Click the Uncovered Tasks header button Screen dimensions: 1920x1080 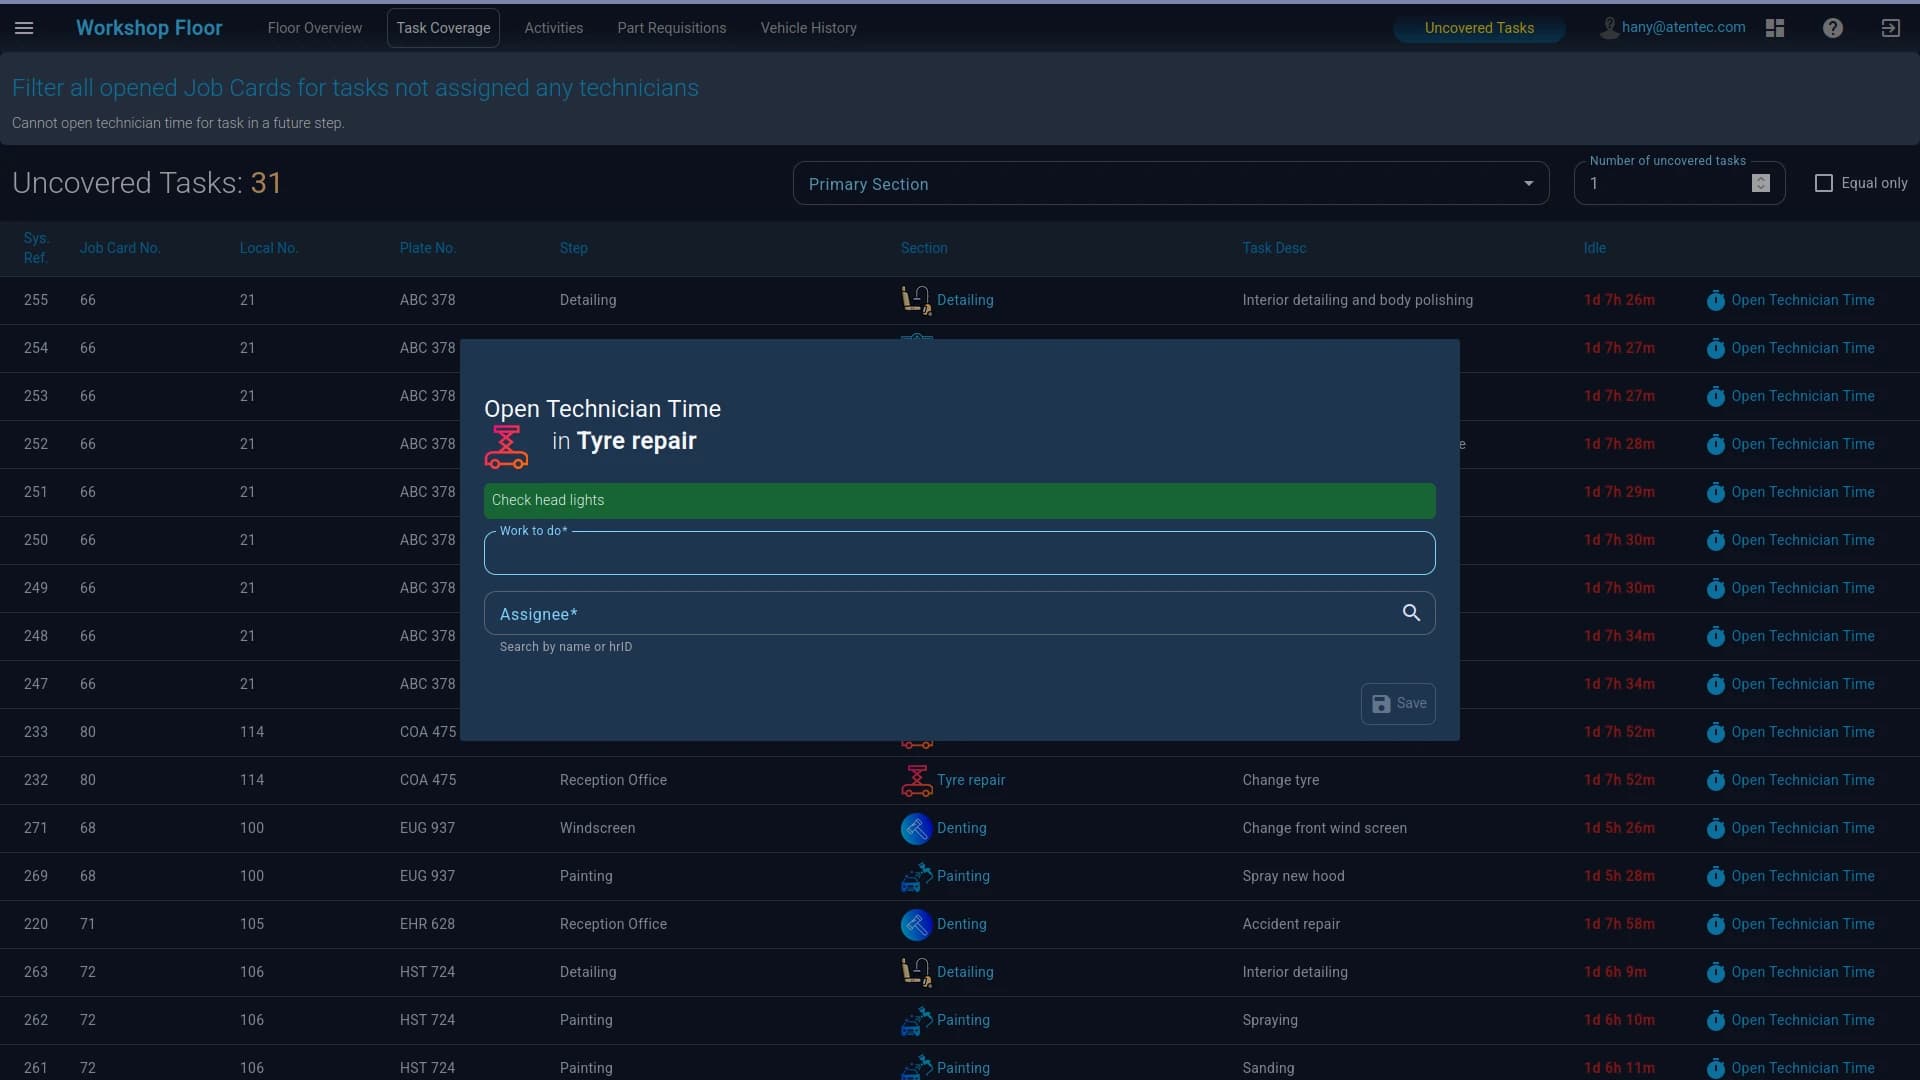pos(1479,28)
